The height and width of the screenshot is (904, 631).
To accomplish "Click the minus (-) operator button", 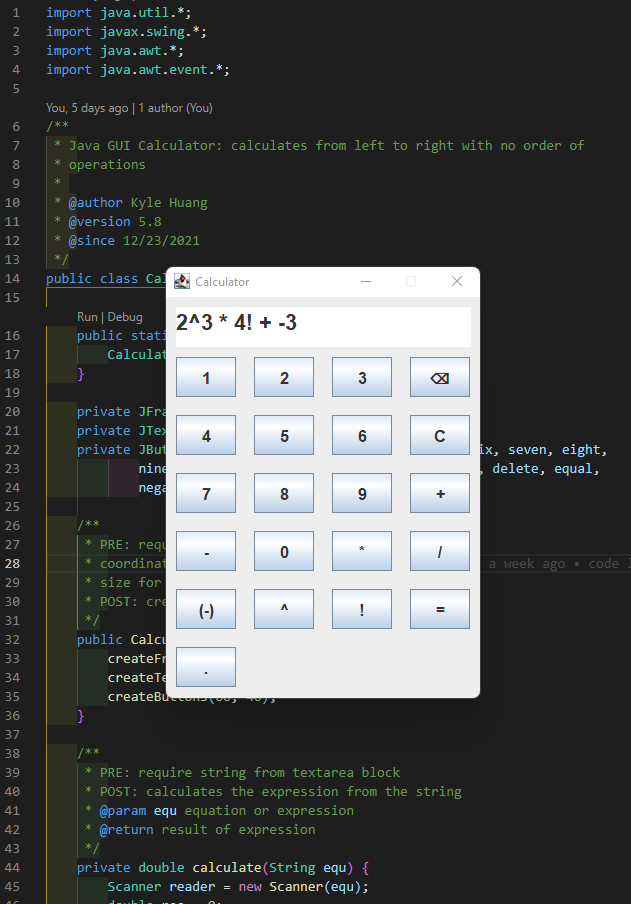I will [206, 551].
